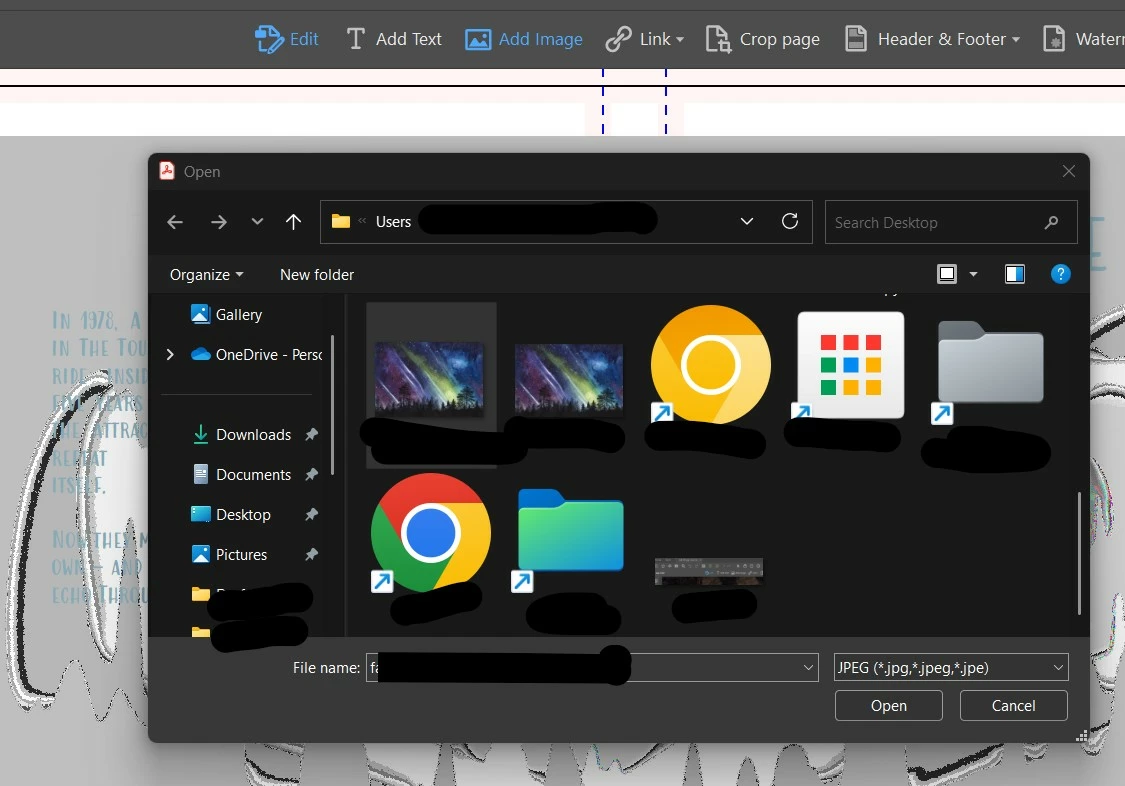Click the file list vertical scrollbar
The image size is (1125, 786).
(1079, 553)
